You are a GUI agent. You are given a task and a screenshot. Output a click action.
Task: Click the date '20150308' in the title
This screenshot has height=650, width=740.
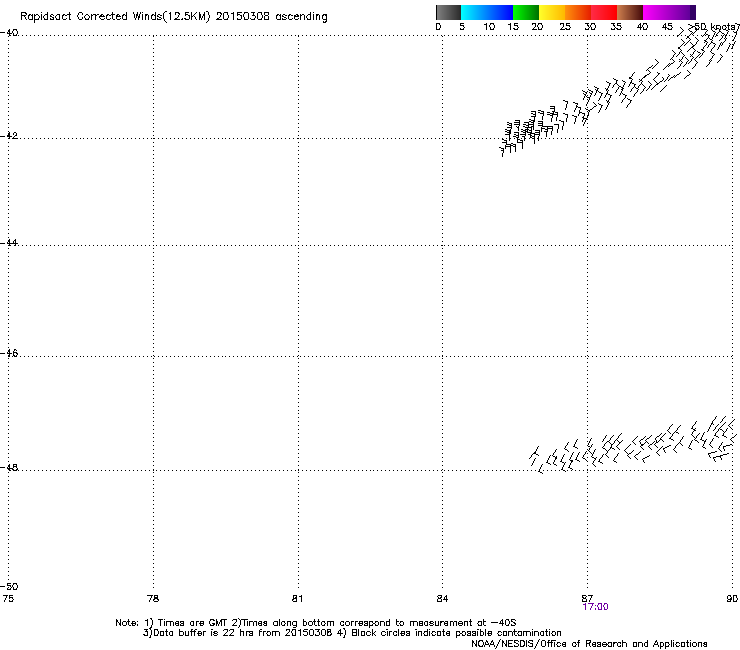pyautogui.click(x=243, y=17)
